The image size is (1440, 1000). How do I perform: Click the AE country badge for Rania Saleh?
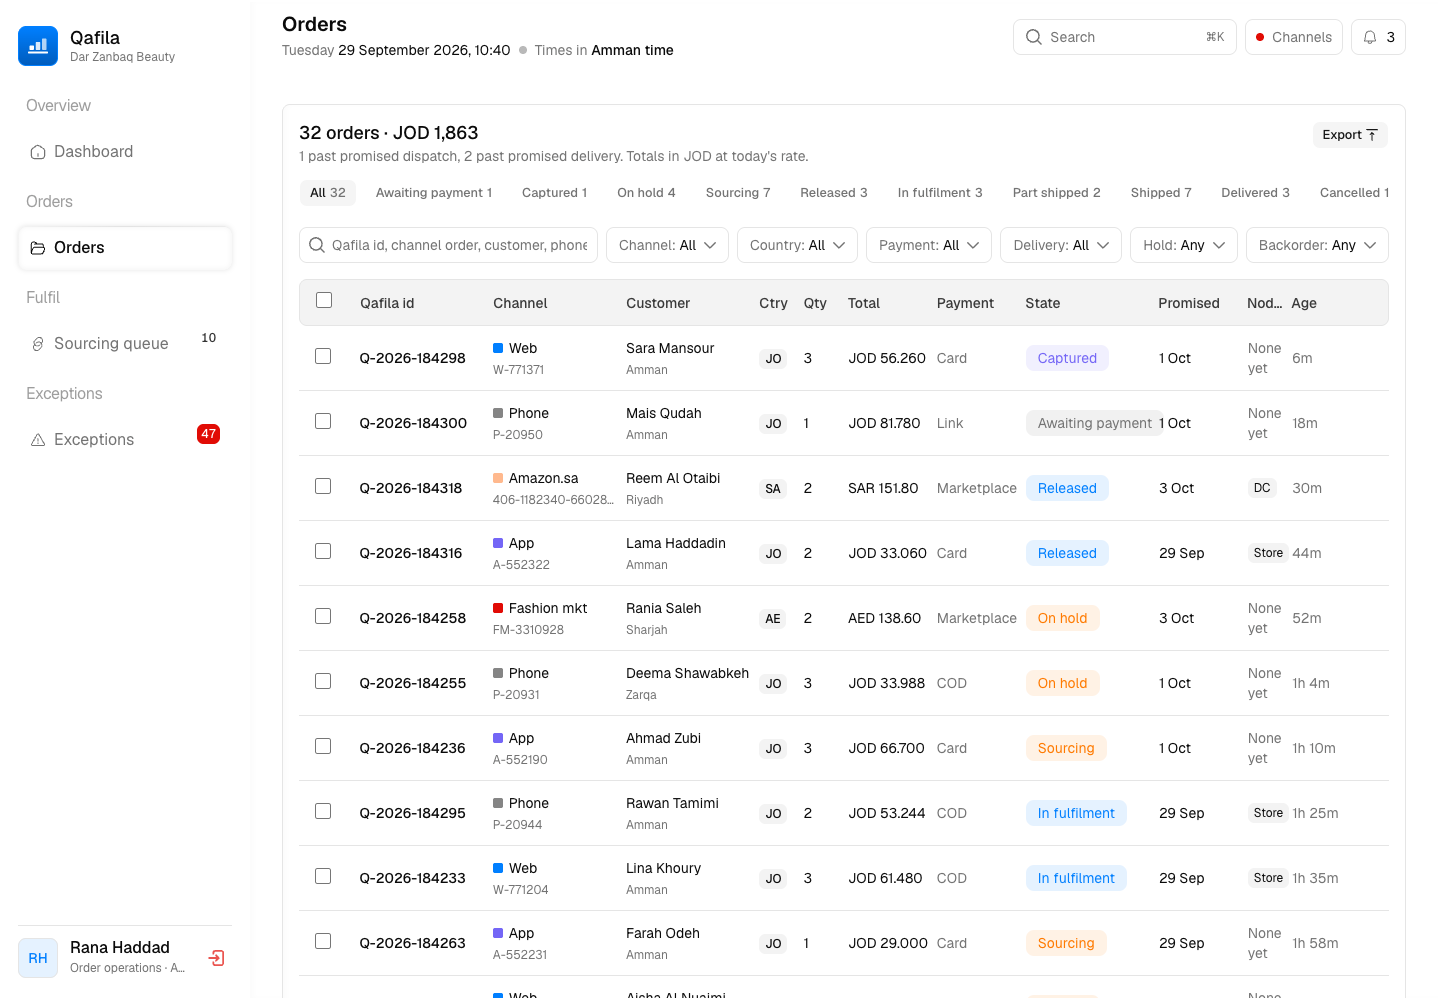[773, 619]
